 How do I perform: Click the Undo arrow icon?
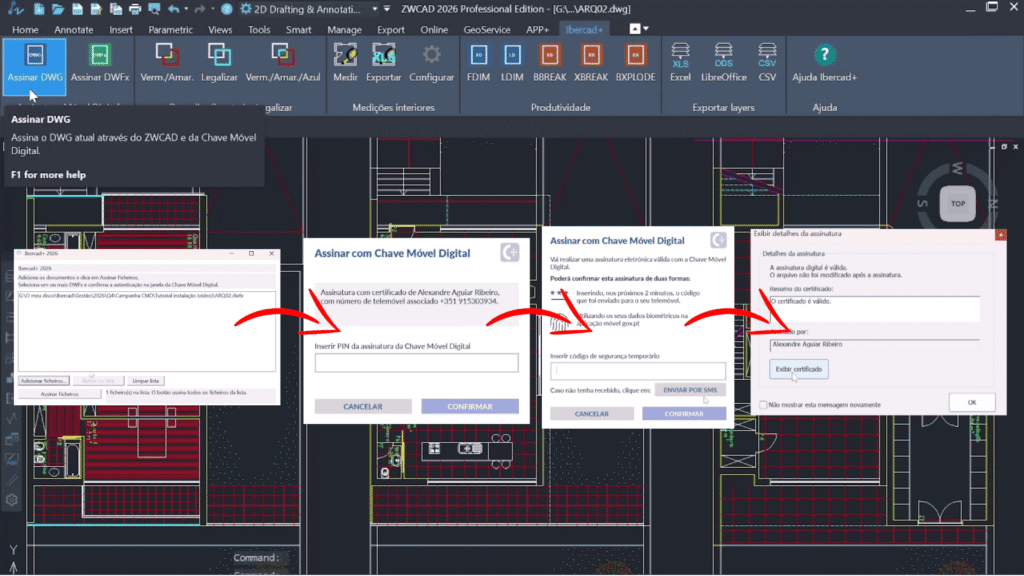173,9
